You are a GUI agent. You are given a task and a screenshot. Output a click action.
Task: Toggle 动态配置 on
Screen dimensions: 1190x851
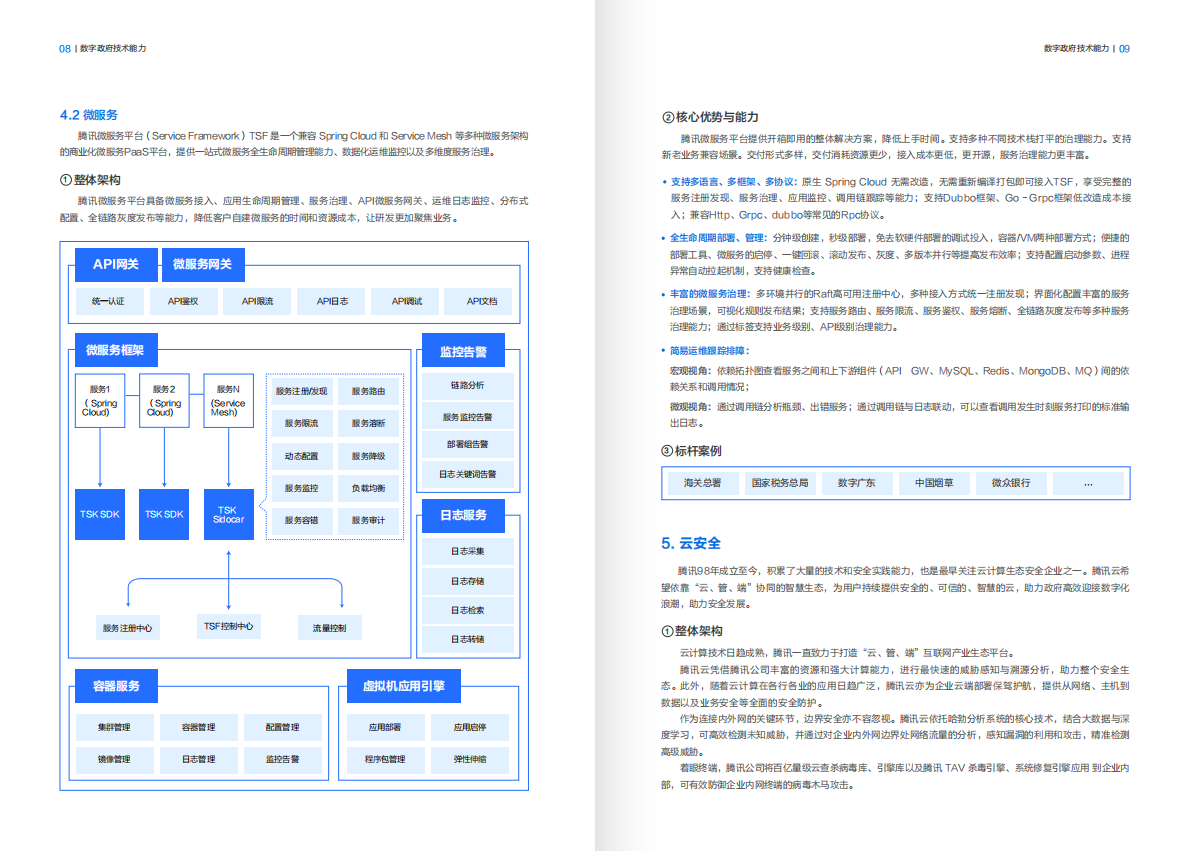click(301, 456)
